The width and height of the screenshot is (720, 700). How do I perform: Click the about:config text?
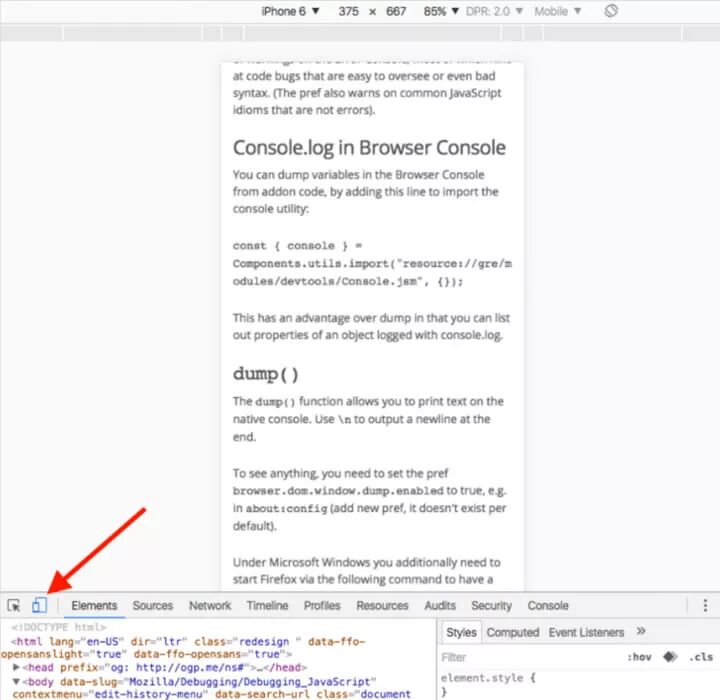click(287, 508)
